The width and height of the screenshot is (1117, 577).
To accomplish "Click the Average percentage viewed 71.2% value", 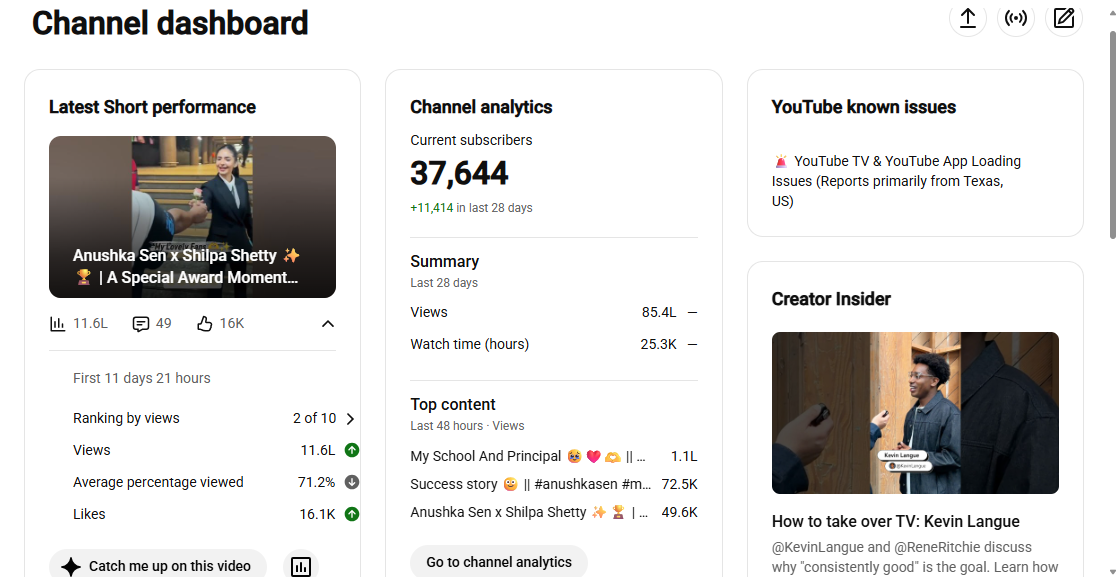I will pyautogui.click(x=316, y=482).
